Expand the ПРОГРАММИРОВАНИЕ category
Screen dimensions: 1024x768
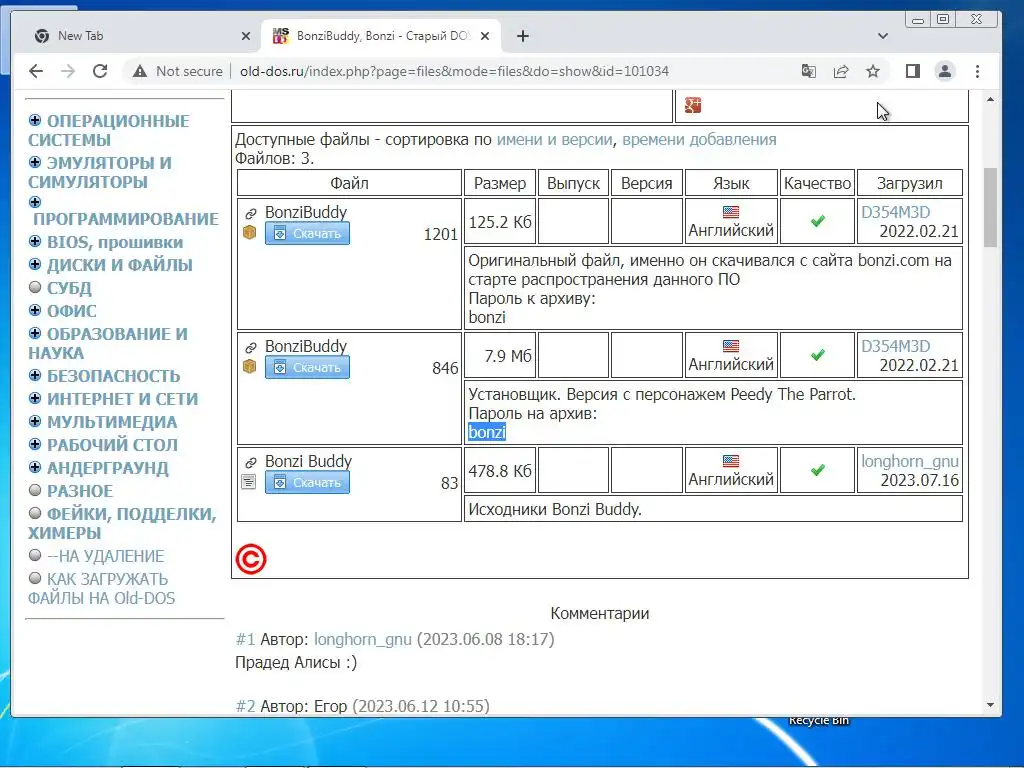35,202
